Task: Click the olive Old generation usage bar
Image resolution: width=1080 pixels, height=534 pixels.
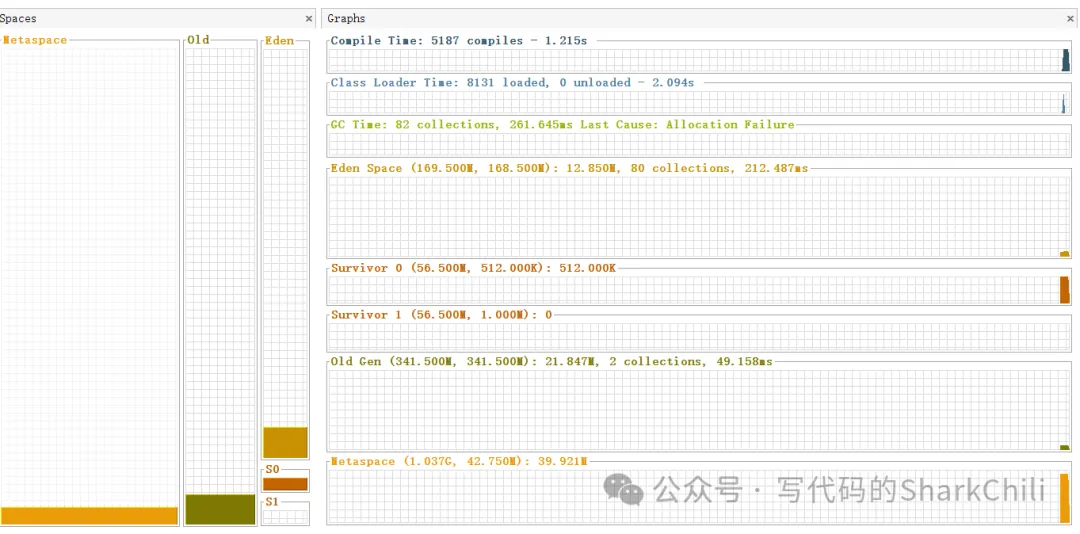Action: click(220, 509)
